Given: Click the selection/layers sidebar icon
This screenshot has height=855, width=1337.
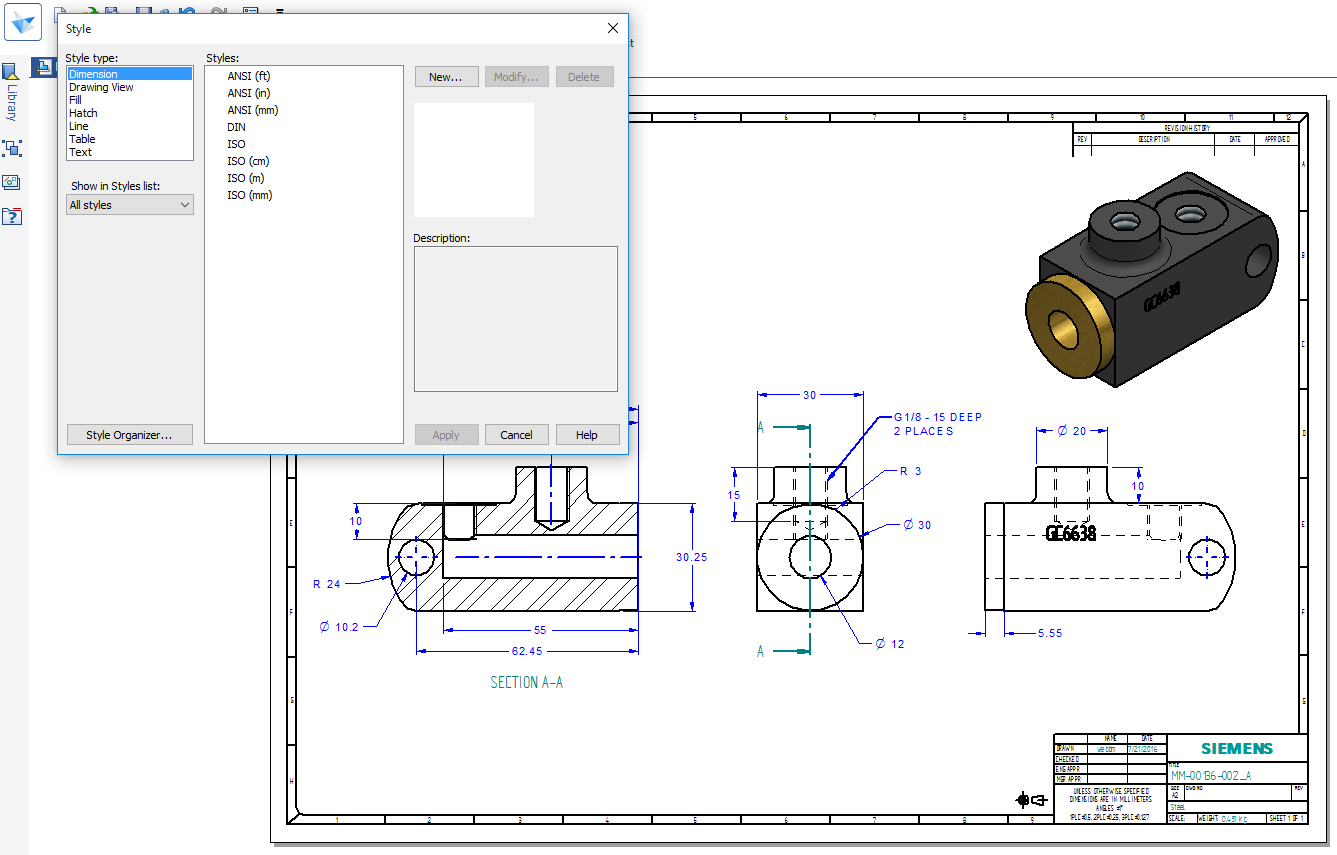Looking at the screenshot, I should tap(13, 148).
